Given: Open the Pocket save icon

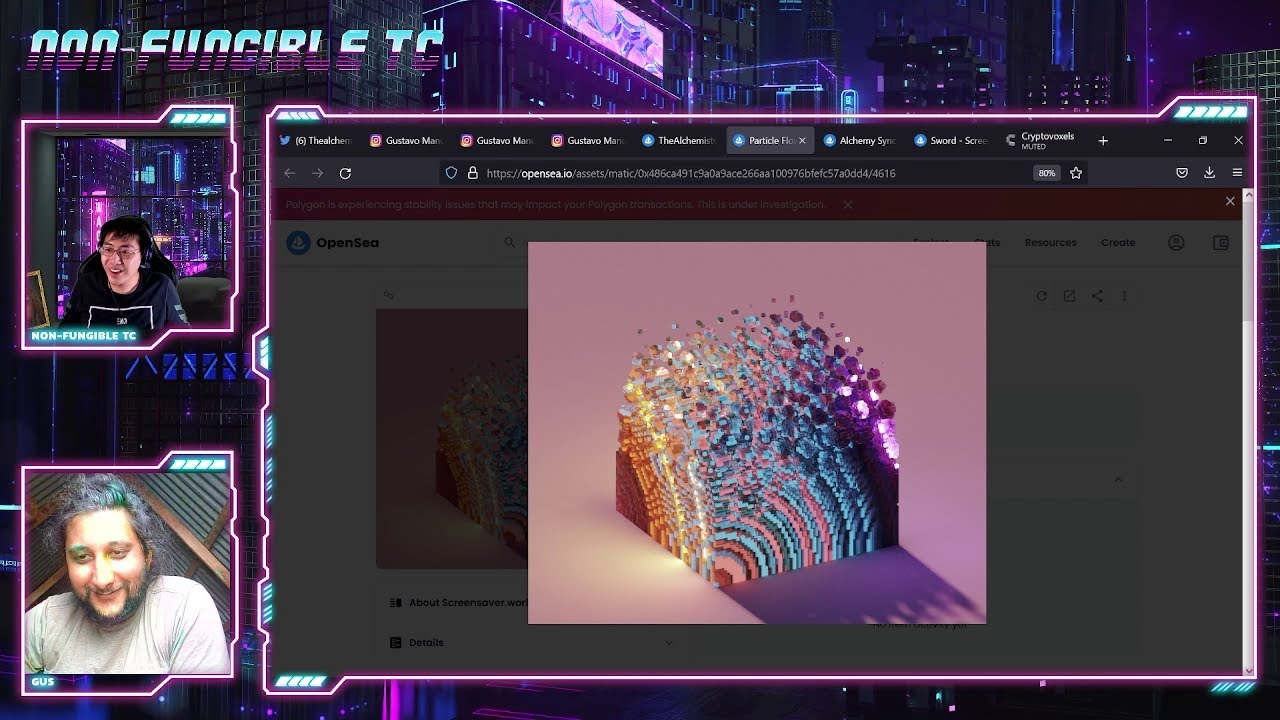Looking at the screenshot, I should (1181, 173).
